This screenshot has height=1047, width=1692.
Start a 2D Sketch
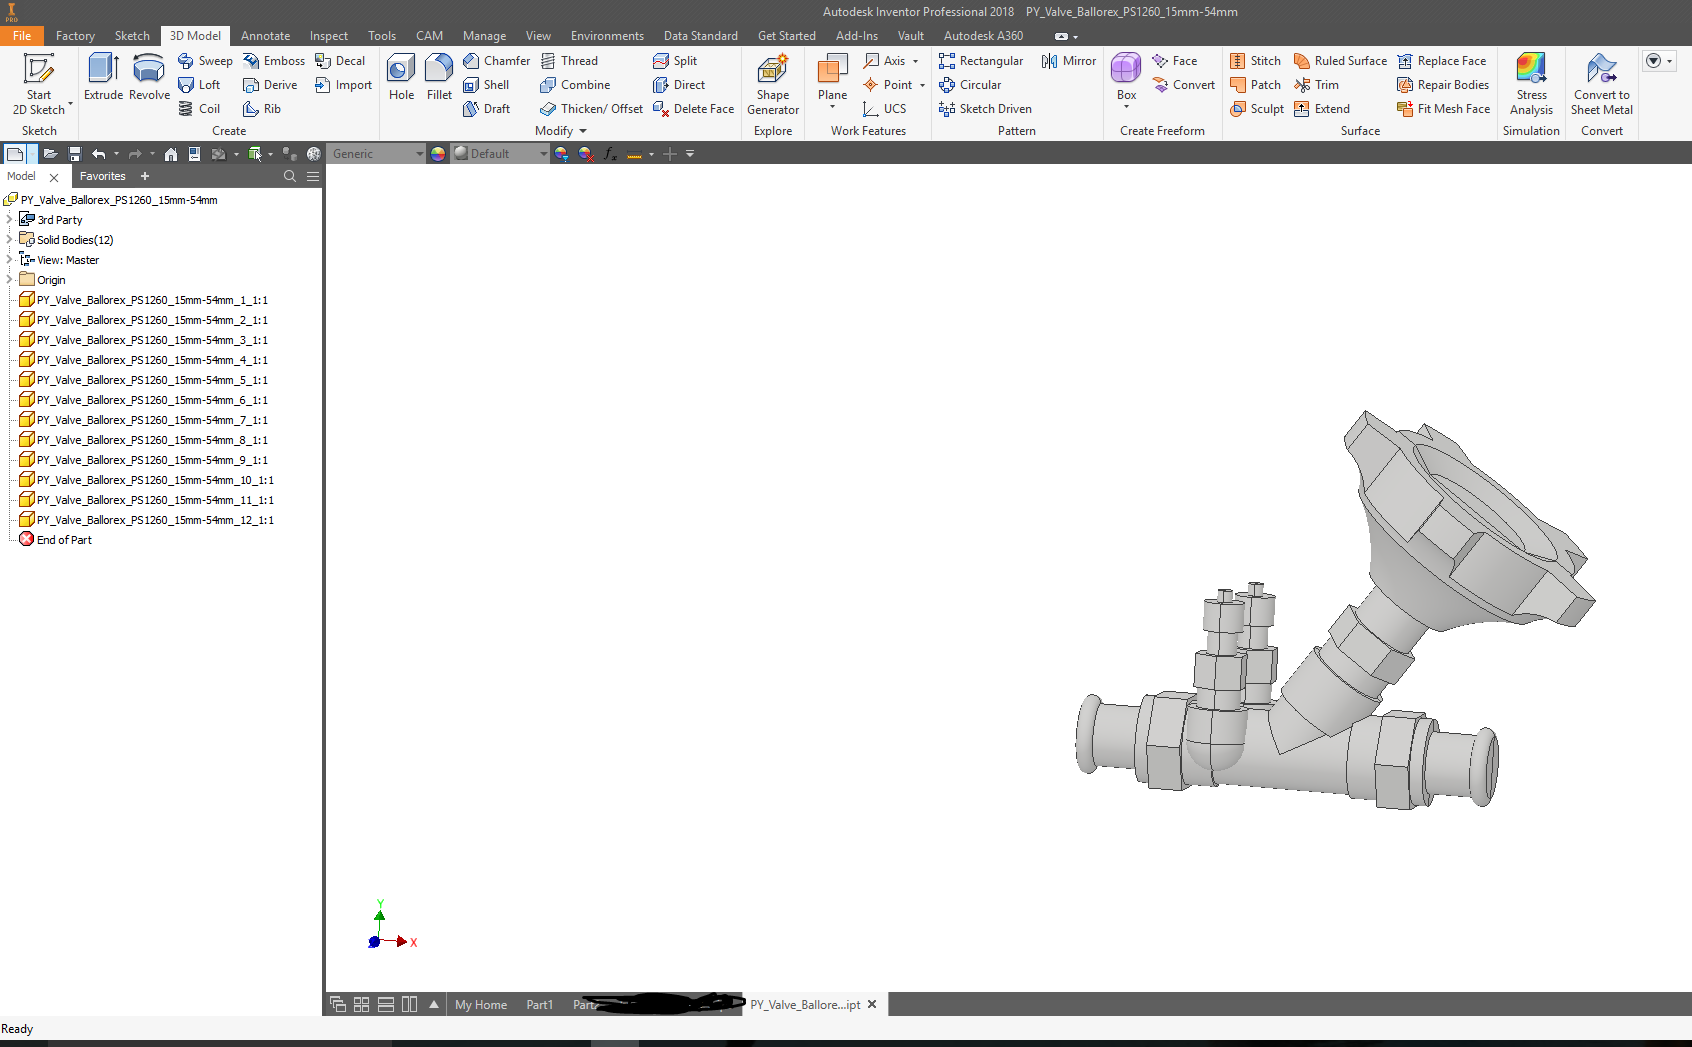click(x=39, y=84)
